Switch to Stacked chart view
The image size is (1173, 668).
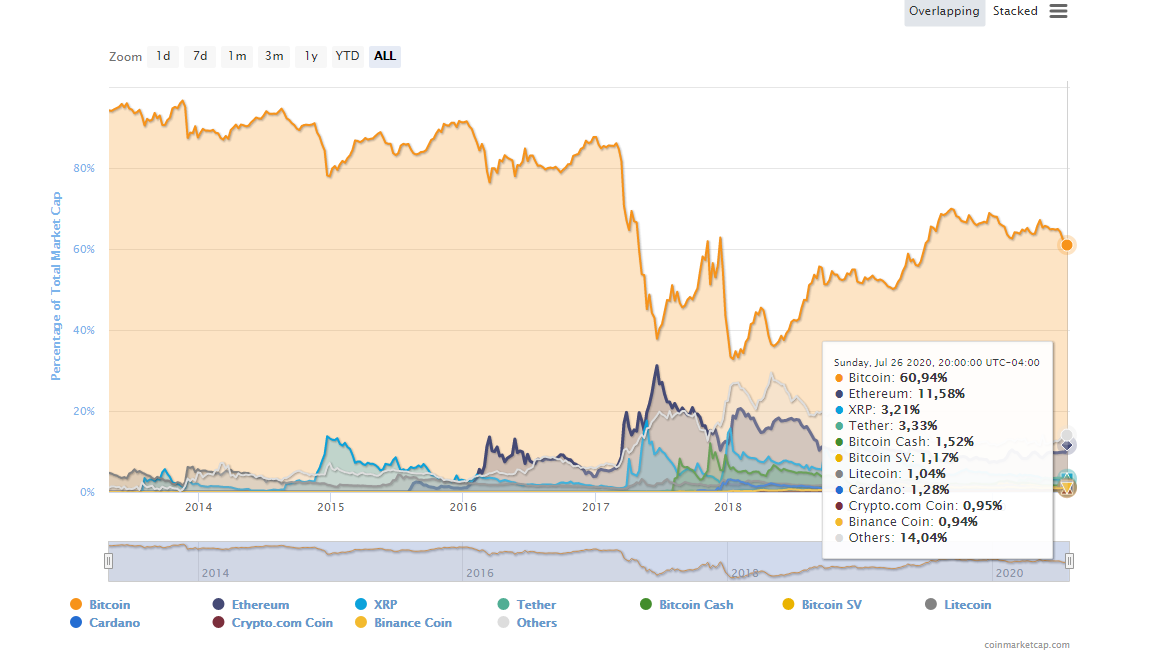tap(1015, 11)
